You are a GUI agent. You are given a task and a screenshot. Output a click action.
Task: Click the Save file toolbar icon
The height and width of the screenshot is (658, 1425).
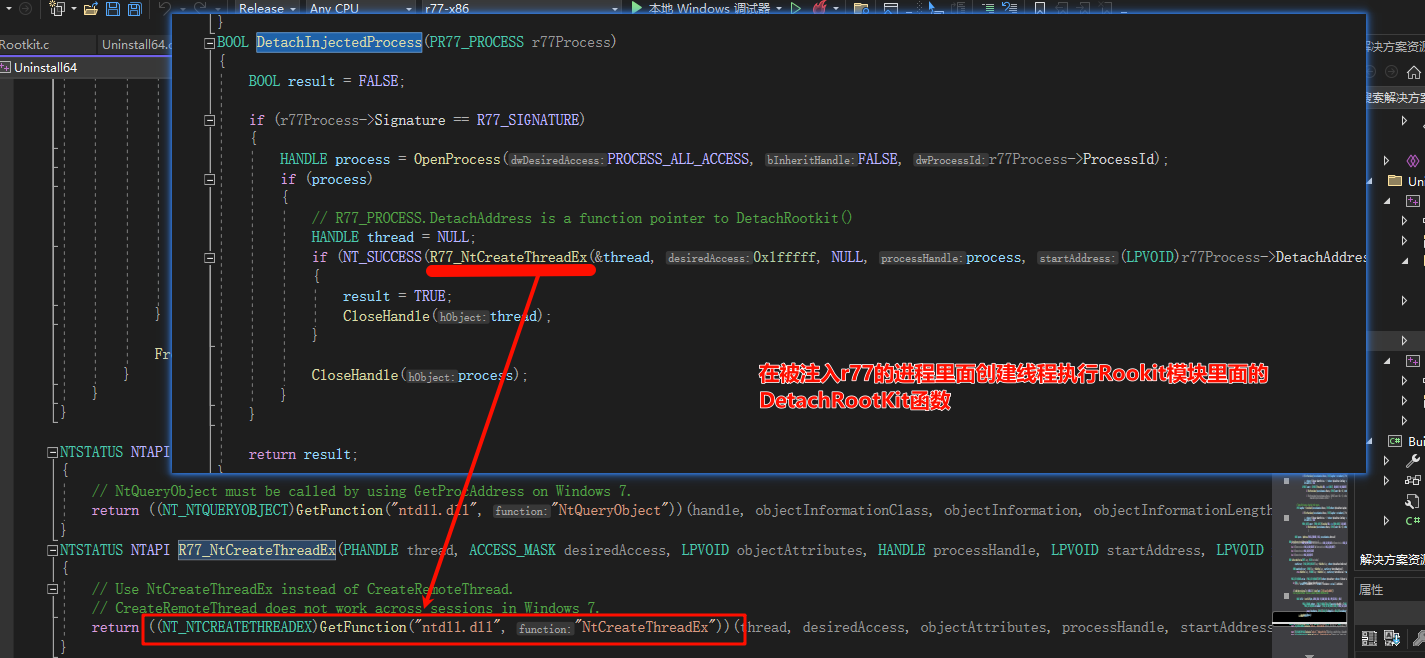tap(112, 9)
